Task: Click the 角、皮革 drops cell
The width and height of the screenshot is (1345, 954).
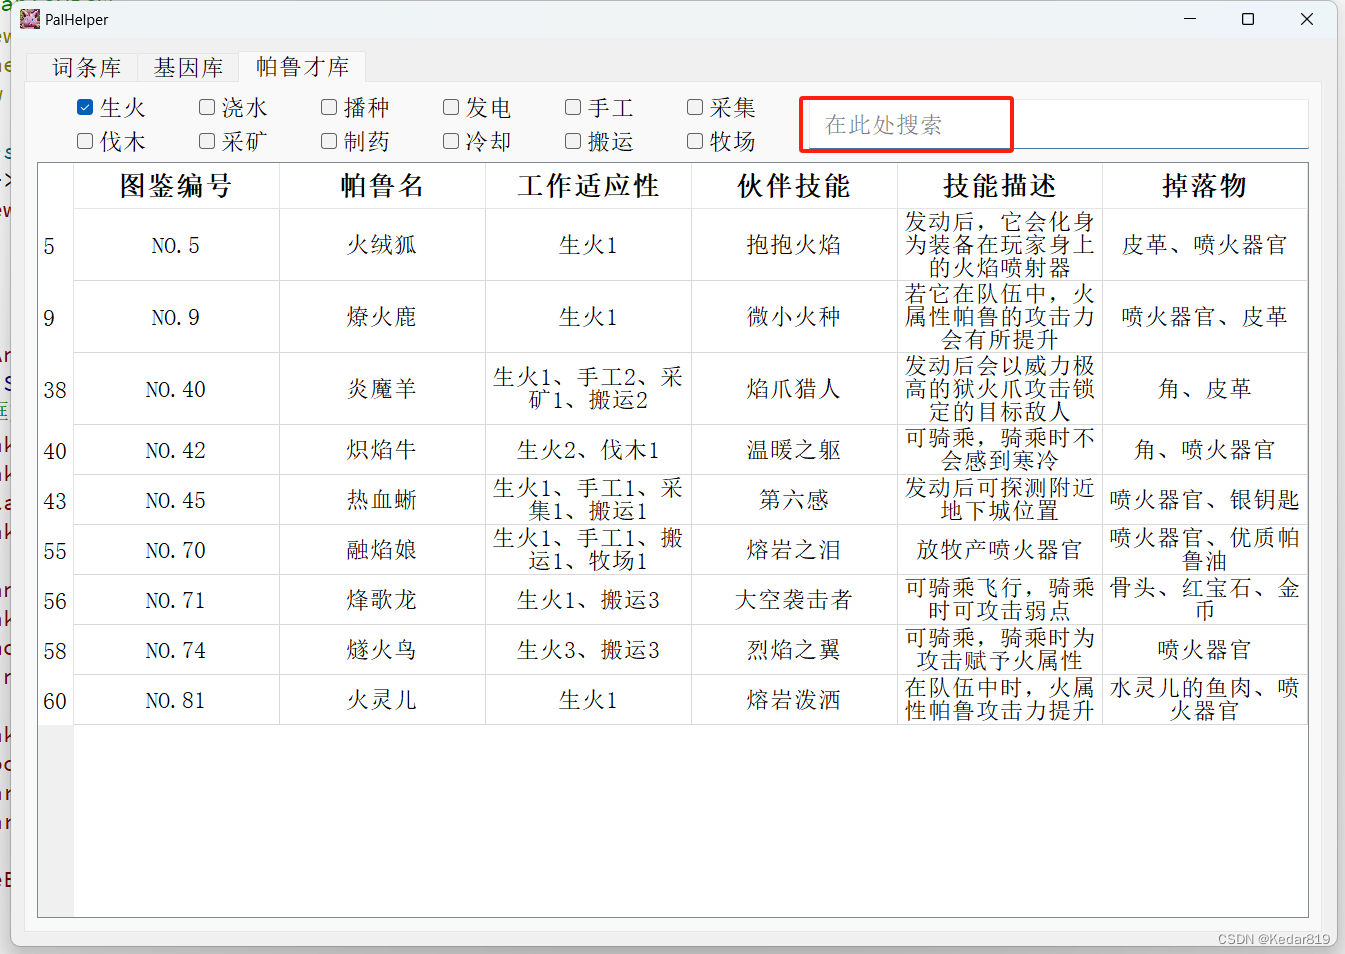Action: [x=1205, y=389]
